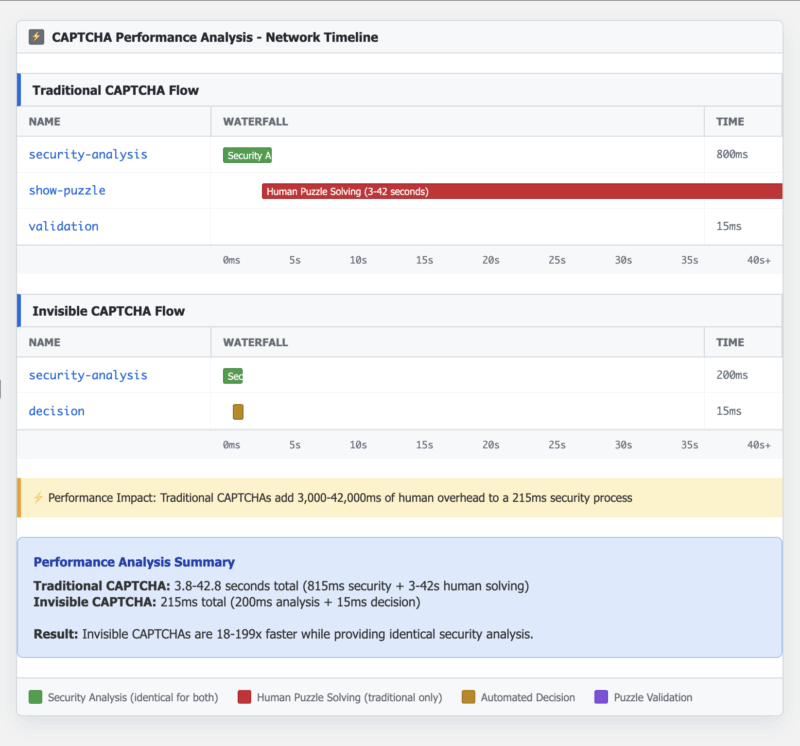Screen dimensions: 800x746
Task: Click the Performance Analysis Summary heading
Action: click(x=134, y=562)
